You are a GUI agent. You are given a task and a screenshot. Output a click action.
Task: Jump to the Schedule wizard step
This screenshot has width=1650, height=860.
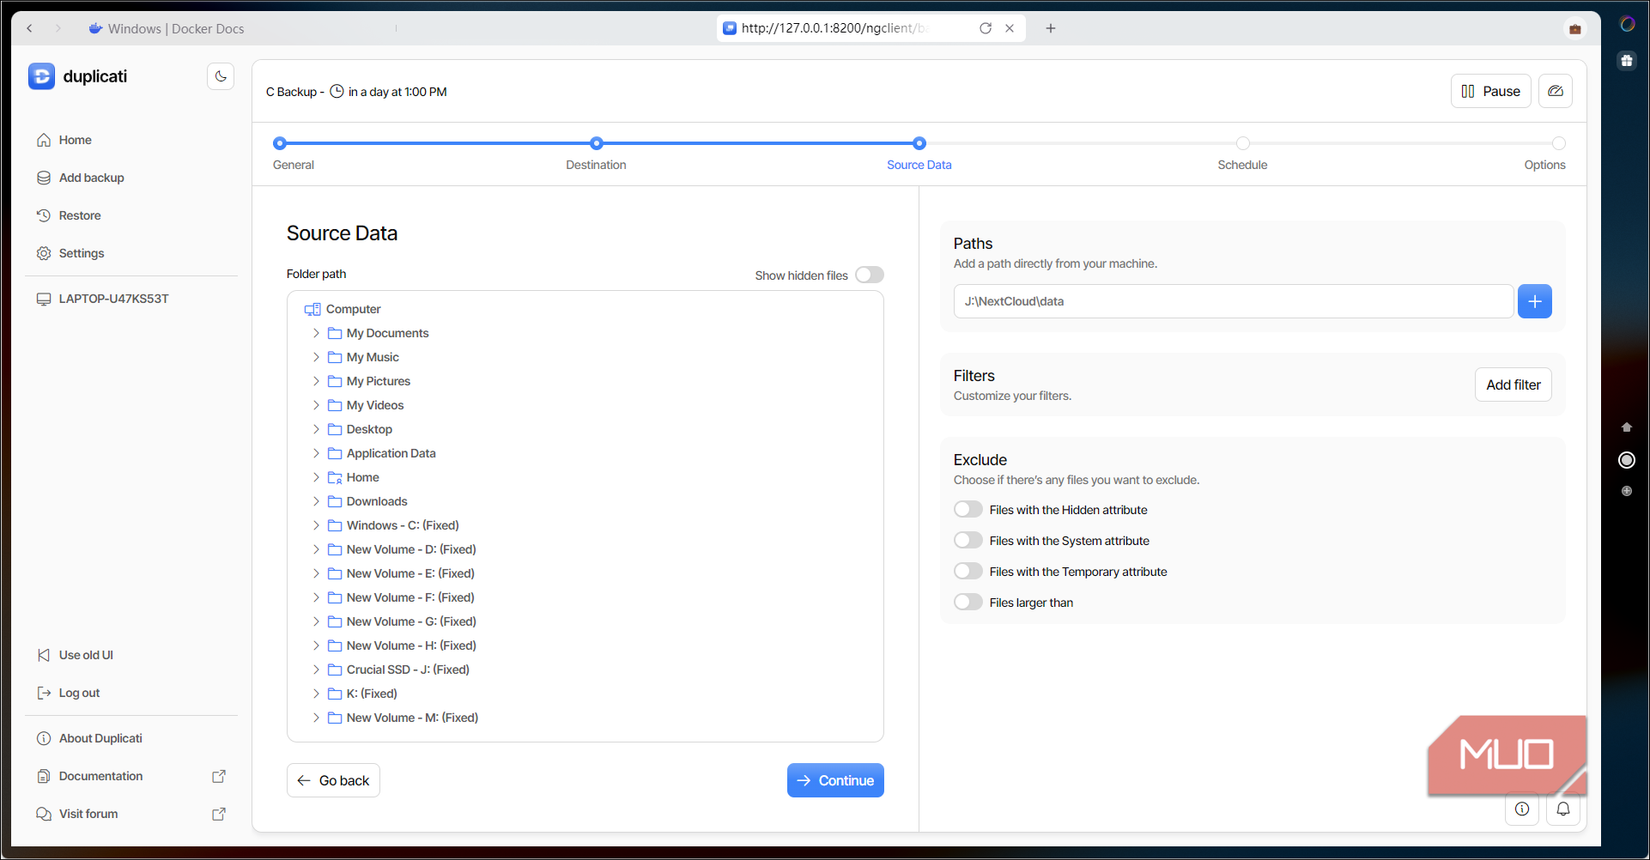1242,143
